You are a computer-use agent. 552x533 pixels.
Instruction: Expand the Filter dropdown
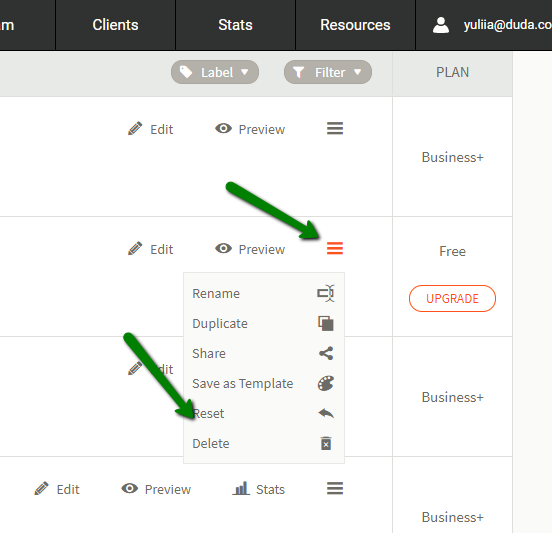point(328,72)
